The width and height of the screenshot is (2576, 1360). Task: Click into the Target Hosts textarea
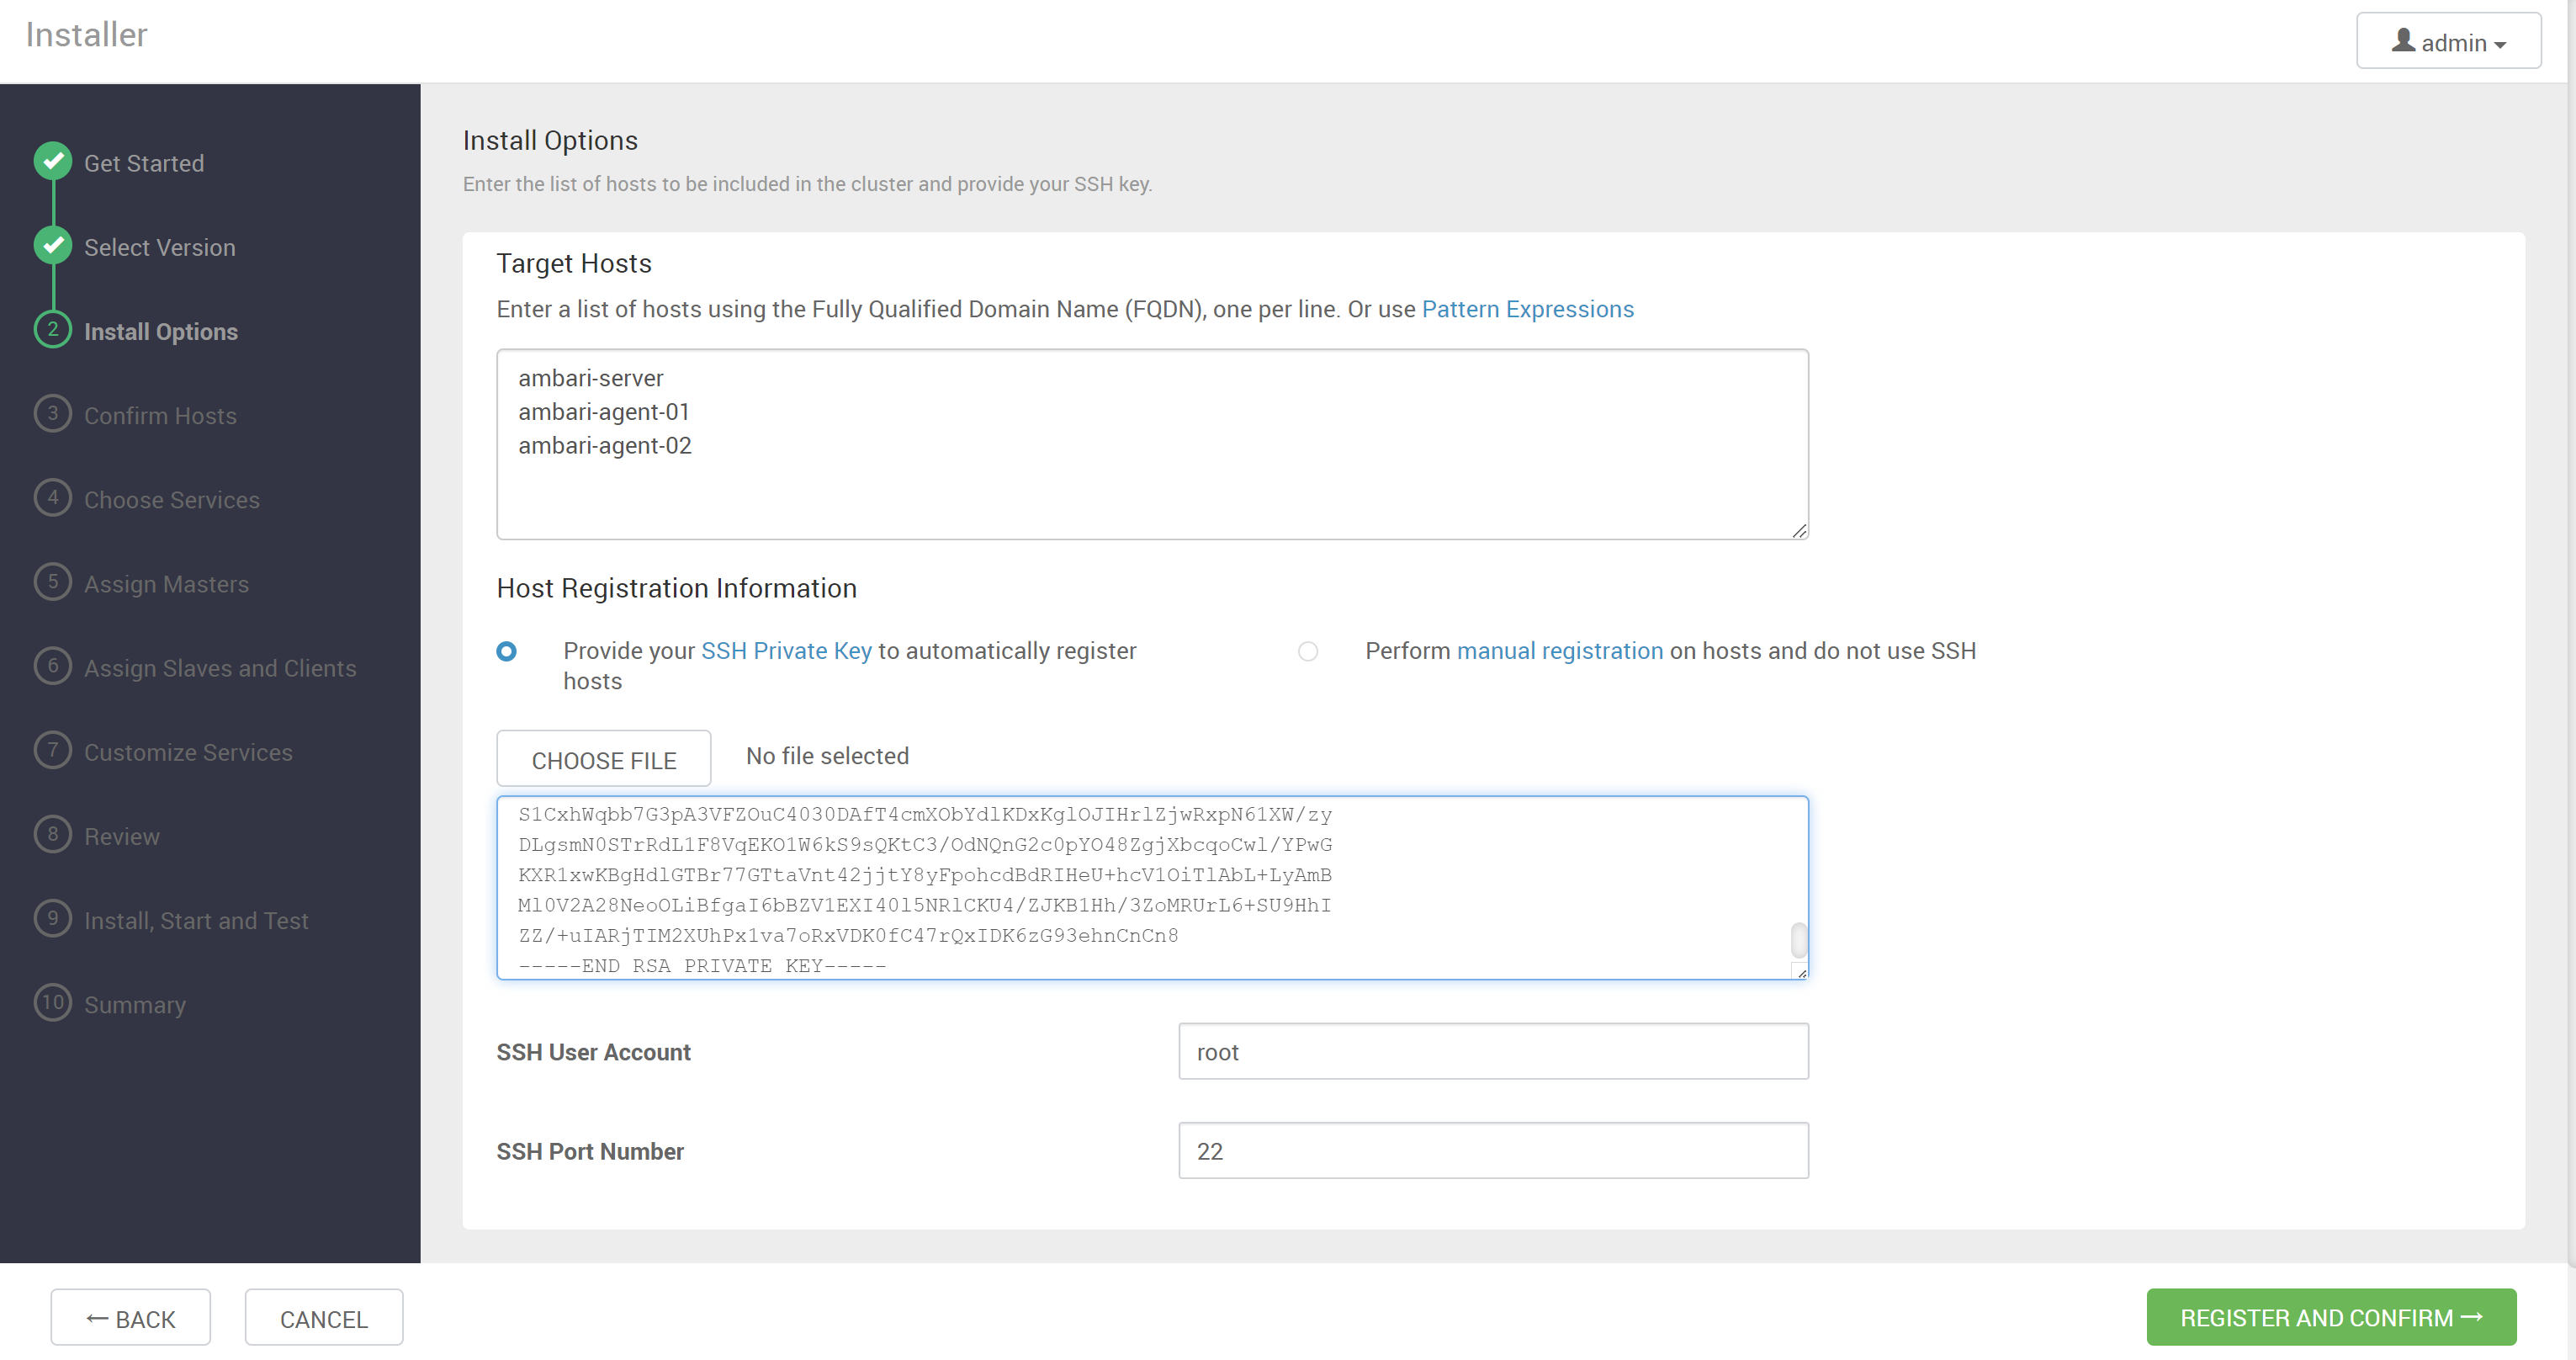(1152, 444)
